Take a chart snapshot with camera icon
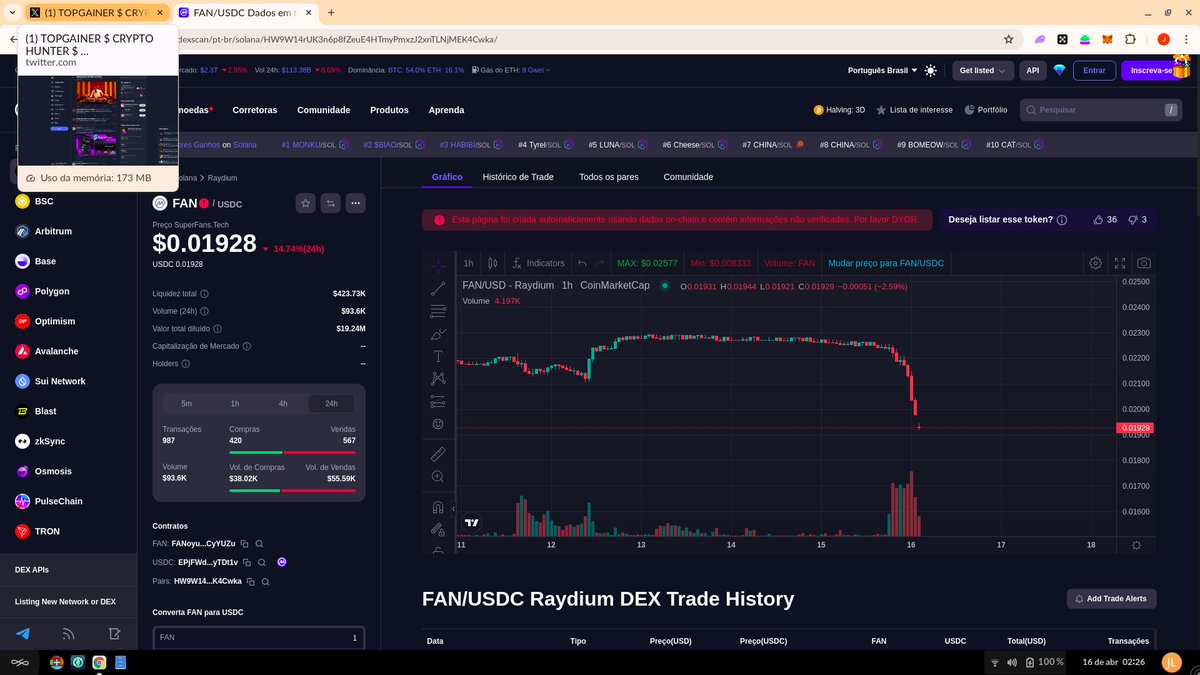 pos(1144,263)
